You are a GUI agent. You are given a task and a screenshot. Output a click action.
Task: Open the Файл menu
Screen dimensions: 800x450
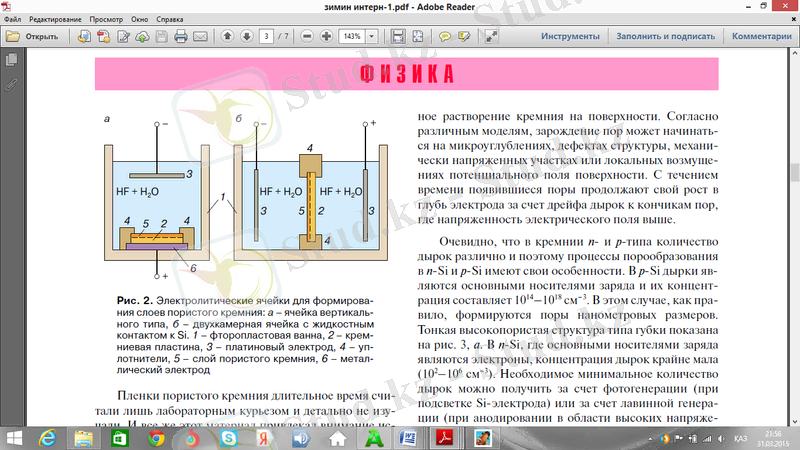click(12, 19)
